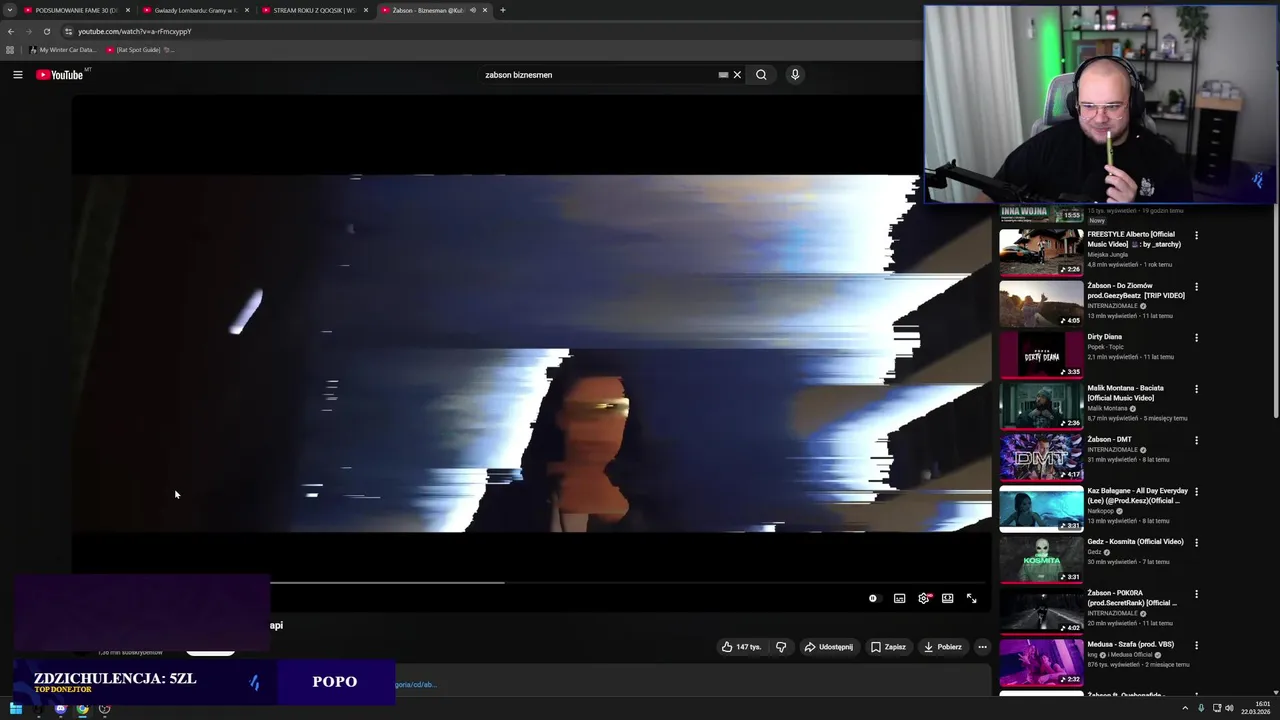Go back in browser

pos(11,31)
